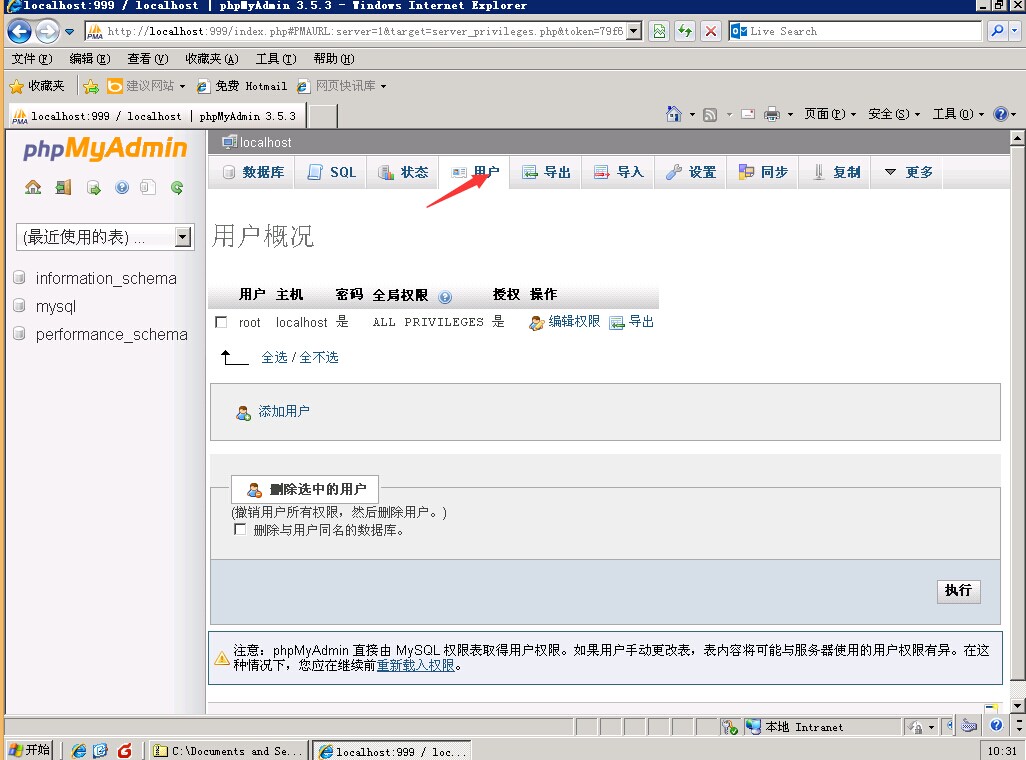Click the browser Forward arrow button

point(47,31)
